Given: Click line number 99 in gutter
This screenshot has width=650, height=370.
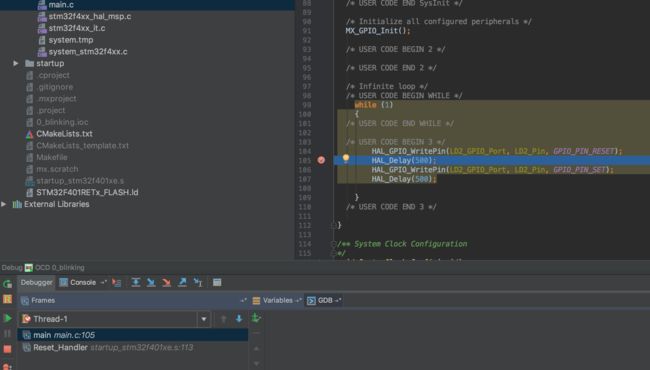Looking at the screenshot, I should (x=307, y=105).
